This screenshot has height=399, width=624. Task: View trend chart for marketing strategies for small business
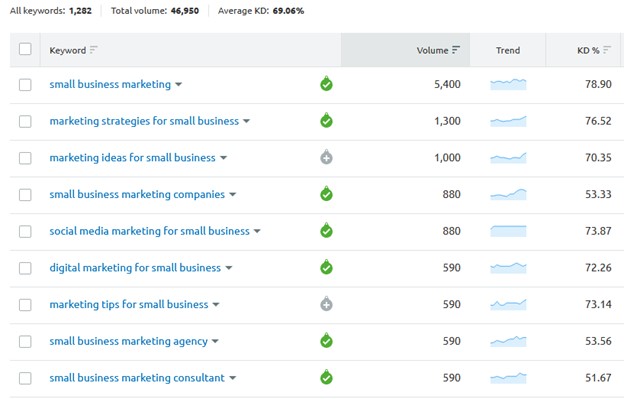tap(508, 121)
